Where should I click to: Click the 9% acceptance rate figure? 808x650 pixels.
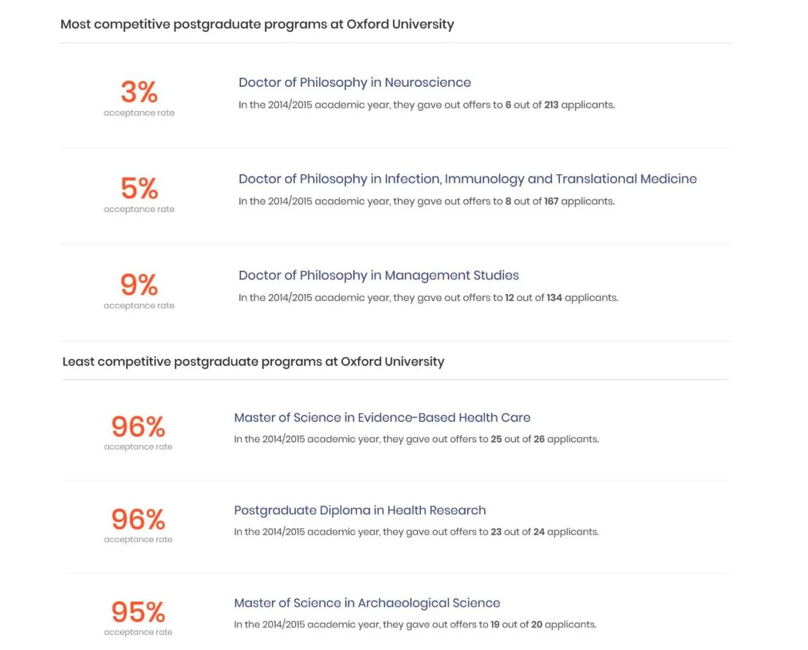[x=139, y=286]
